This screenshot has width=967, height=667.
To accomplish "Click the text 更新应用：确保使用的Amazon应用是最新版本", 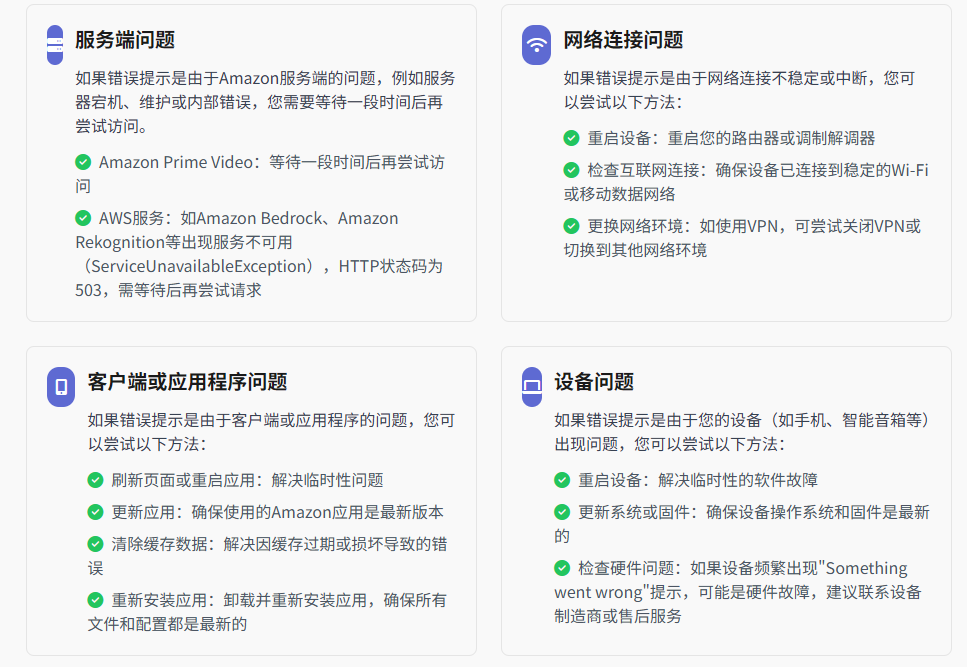I will pyautogui.click(x=278, y=512).
